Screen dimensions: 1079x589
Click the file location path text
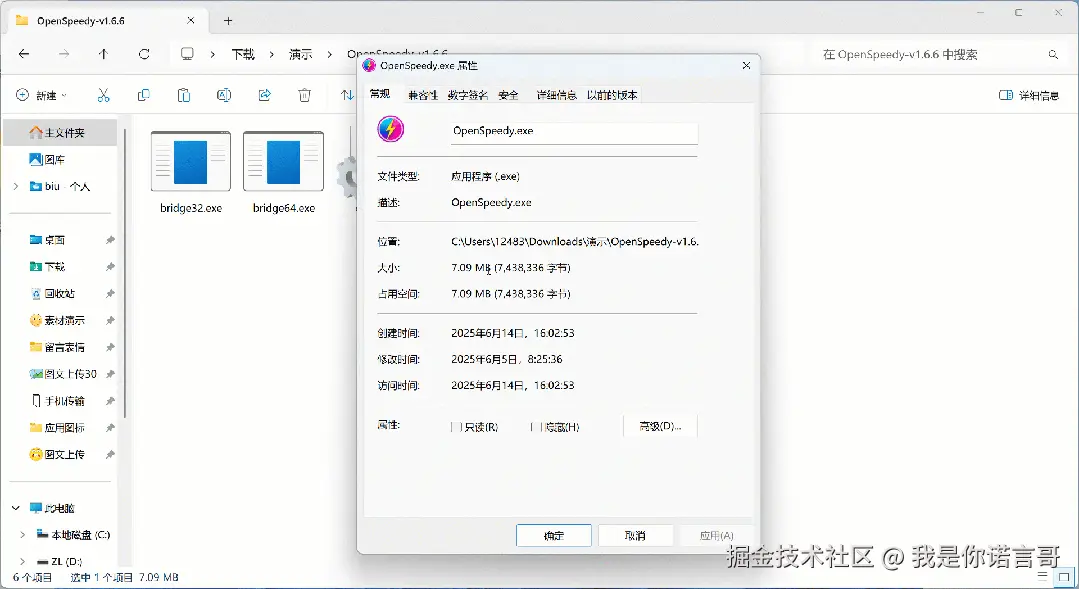click(575, 242)
